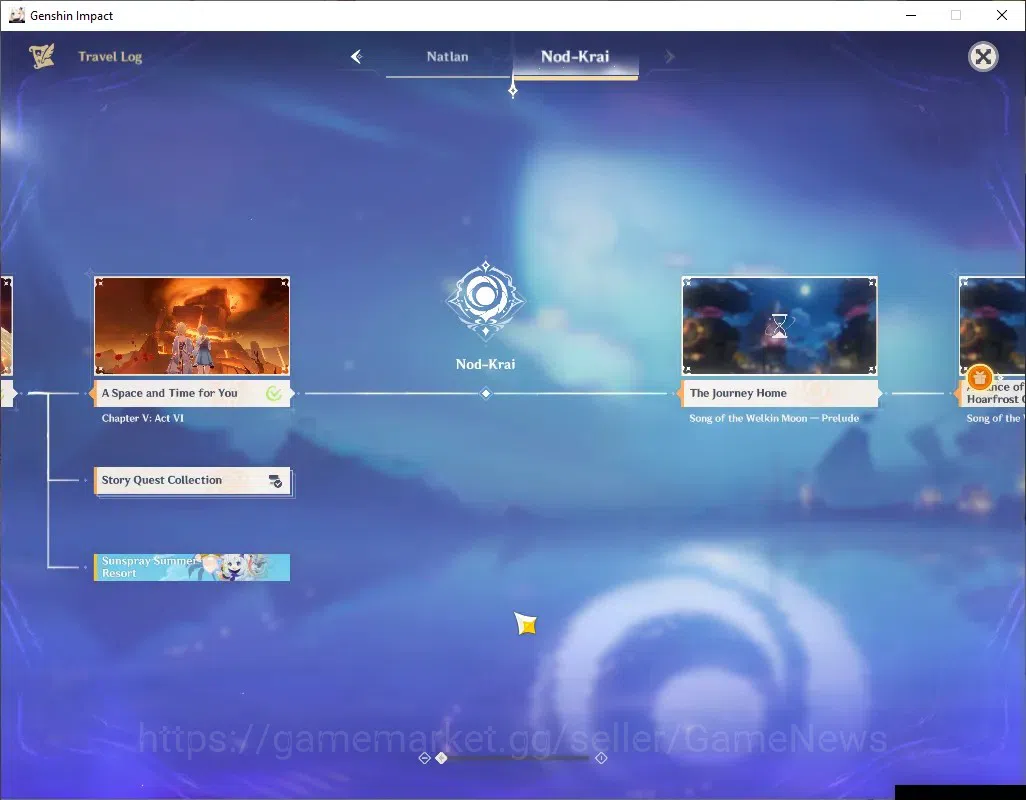Switch to the Natlan tab
This screenshot has height=800, width=1026.
448,57
